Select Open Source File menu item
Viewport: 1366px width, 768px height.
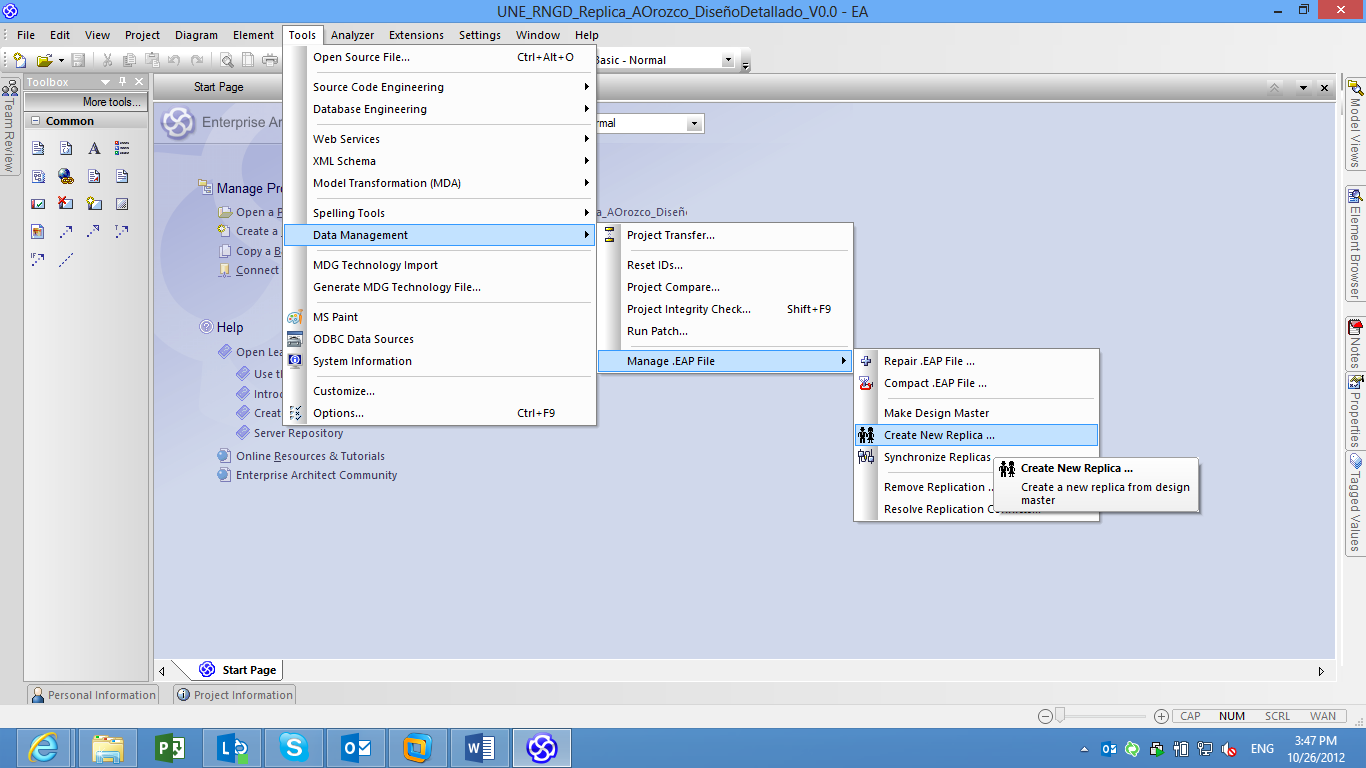point(440,57)
